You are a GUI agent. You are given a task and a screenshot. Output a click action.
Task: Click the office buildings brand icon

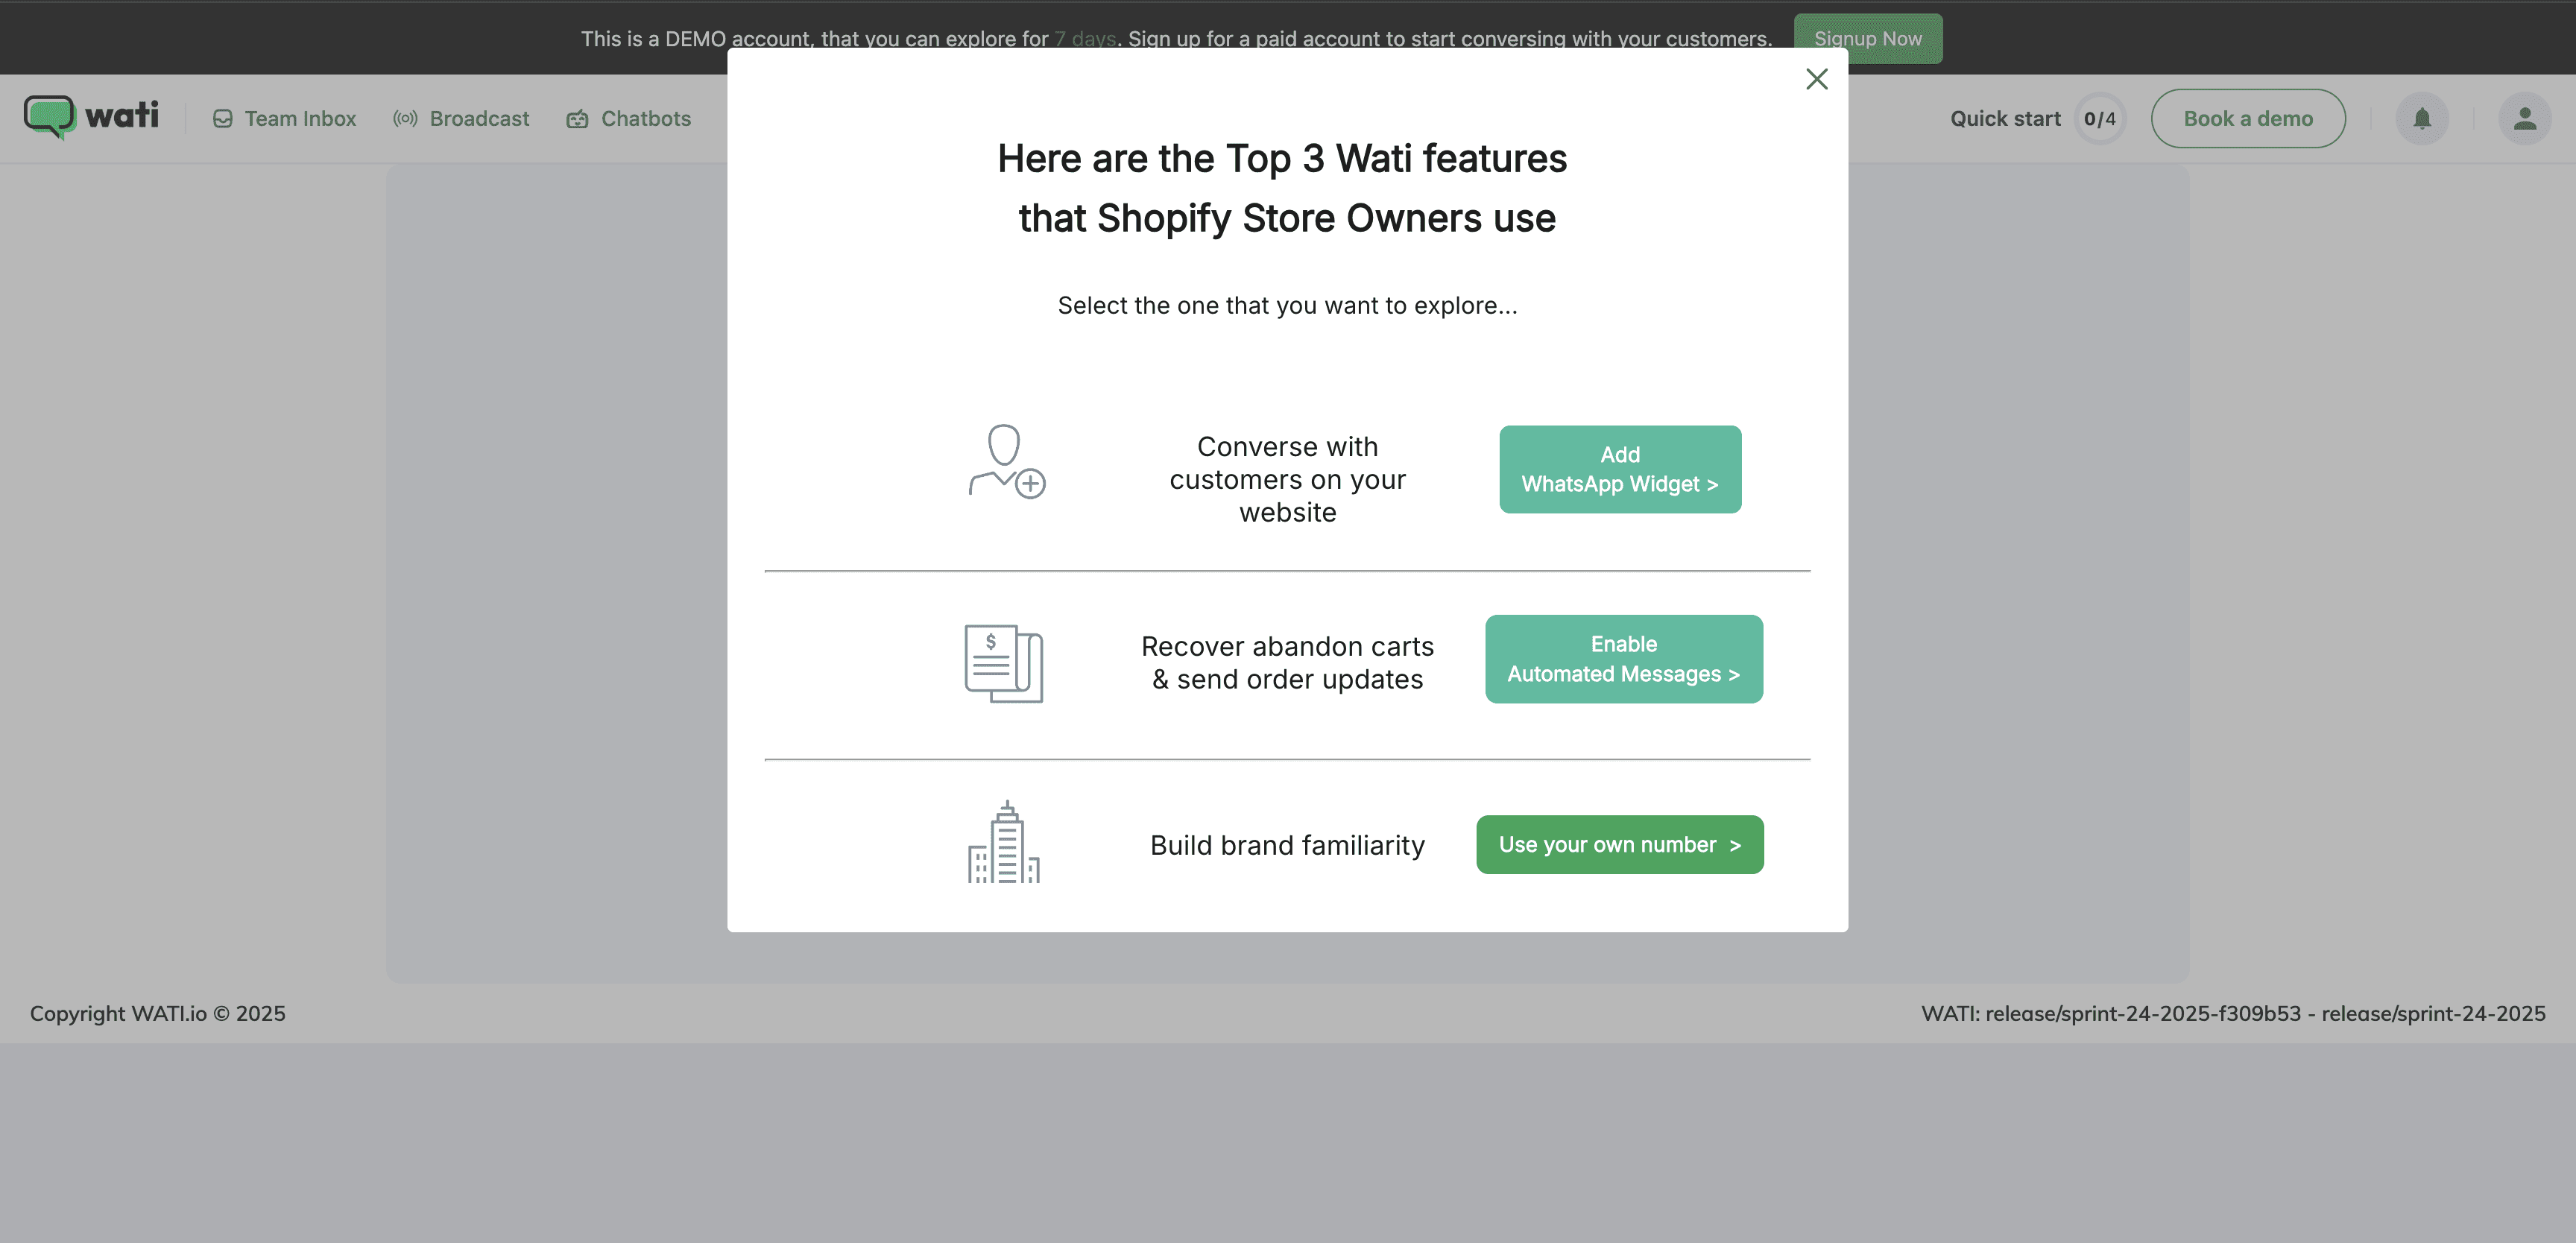(x=1003, y=843)
